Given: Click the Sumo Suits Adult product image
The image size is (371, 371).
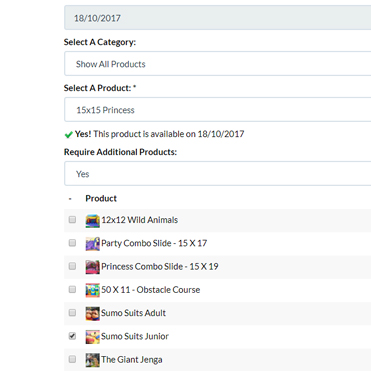Looking at the screenshot, I should 92,313.
